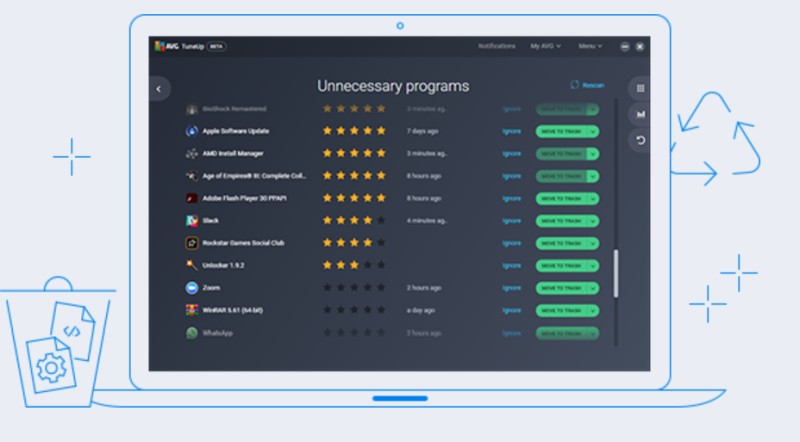The image size is (800, 442).
Task: Open the bar chart icon in right sidebar
Action: (x=640, y=114)
